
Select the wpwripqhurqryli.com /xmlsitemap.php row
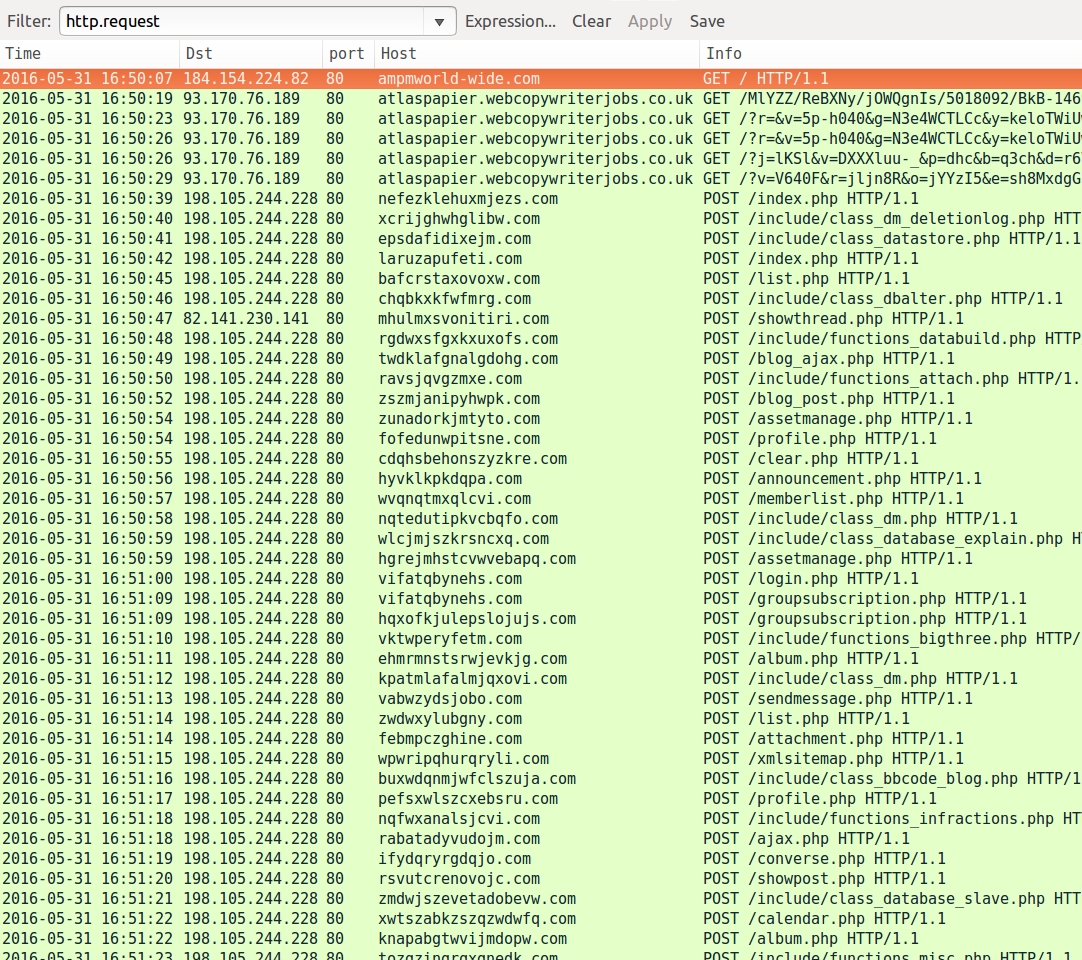coord(463,758)
